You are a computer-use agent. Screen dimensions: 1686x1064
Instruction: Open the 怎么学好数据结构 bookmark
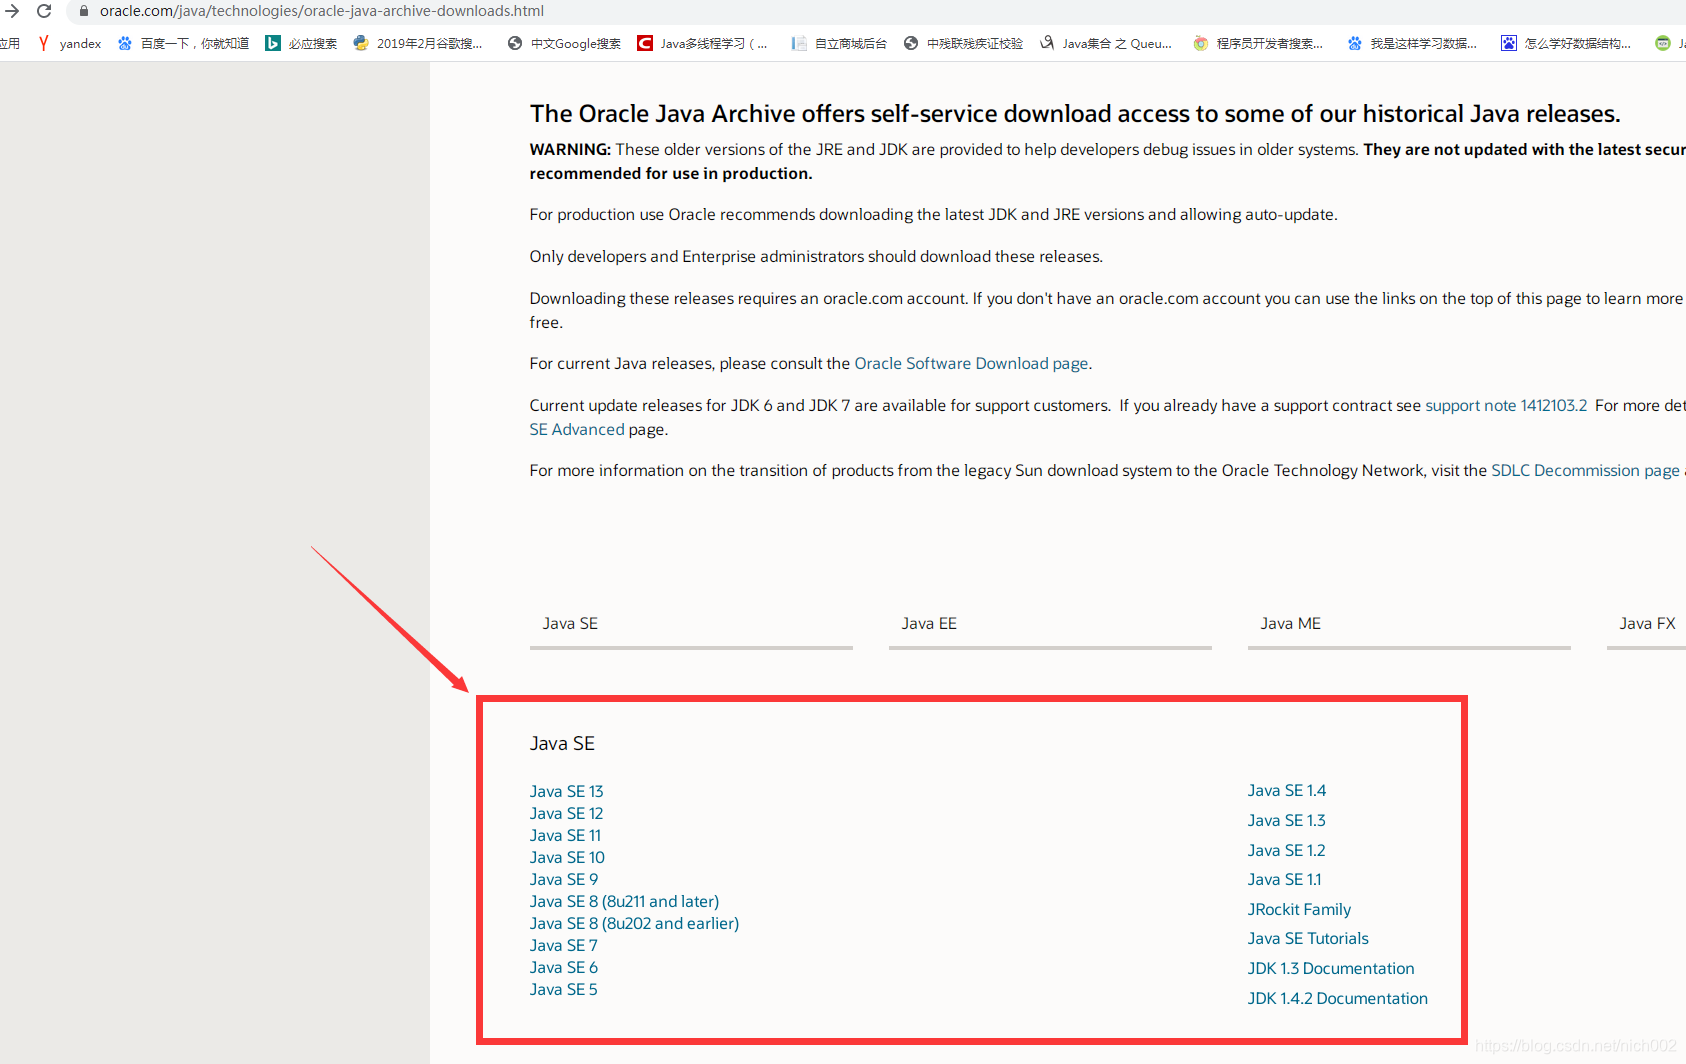click(1566, 43)
